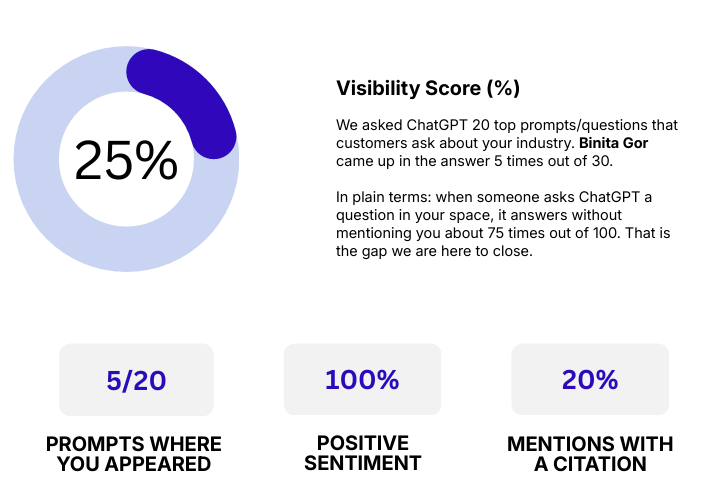Click the bold Binita Gor name
Screen dimensions: 720x502
pyautogui.click(x=613, y=143)
